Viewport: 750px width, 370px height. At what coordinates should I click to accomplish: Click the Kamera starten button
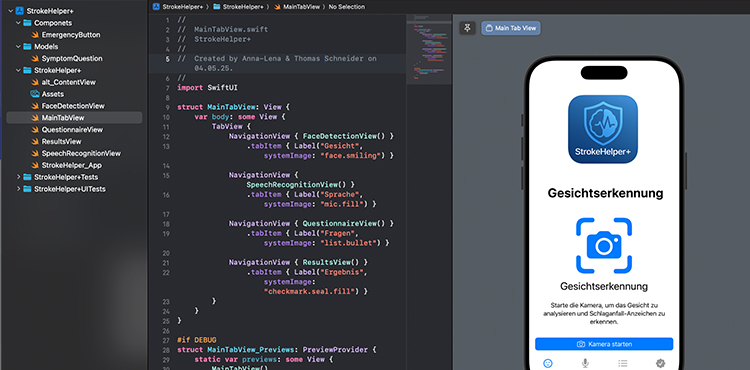[604, 344]
